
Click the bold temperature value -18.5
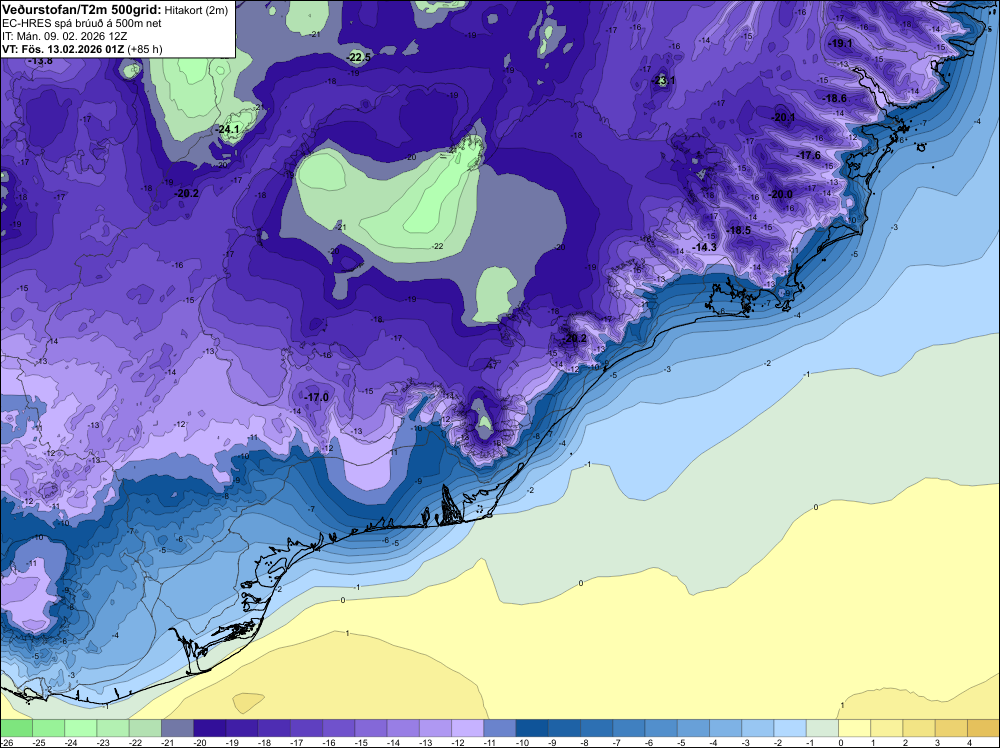[739, 230]
